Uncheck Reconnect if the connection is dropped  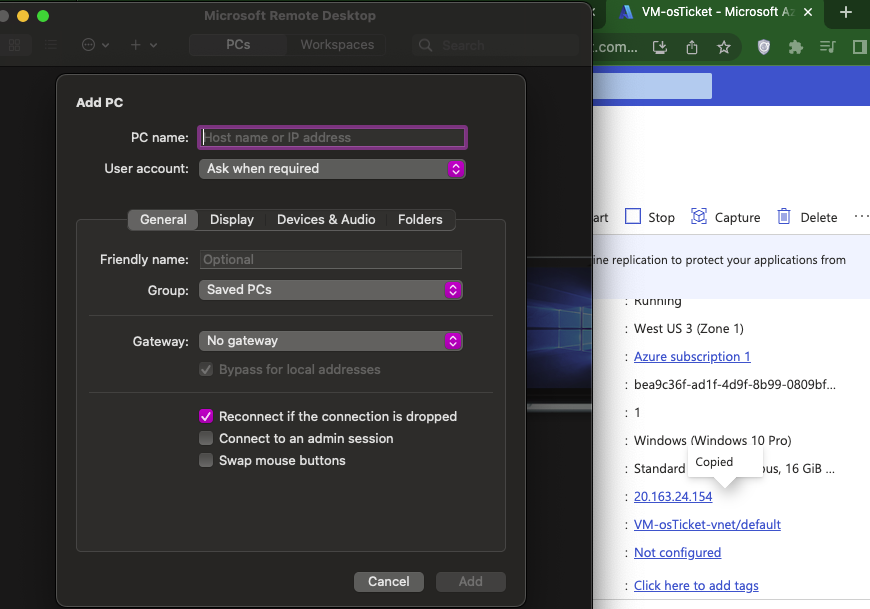(206, 416)
